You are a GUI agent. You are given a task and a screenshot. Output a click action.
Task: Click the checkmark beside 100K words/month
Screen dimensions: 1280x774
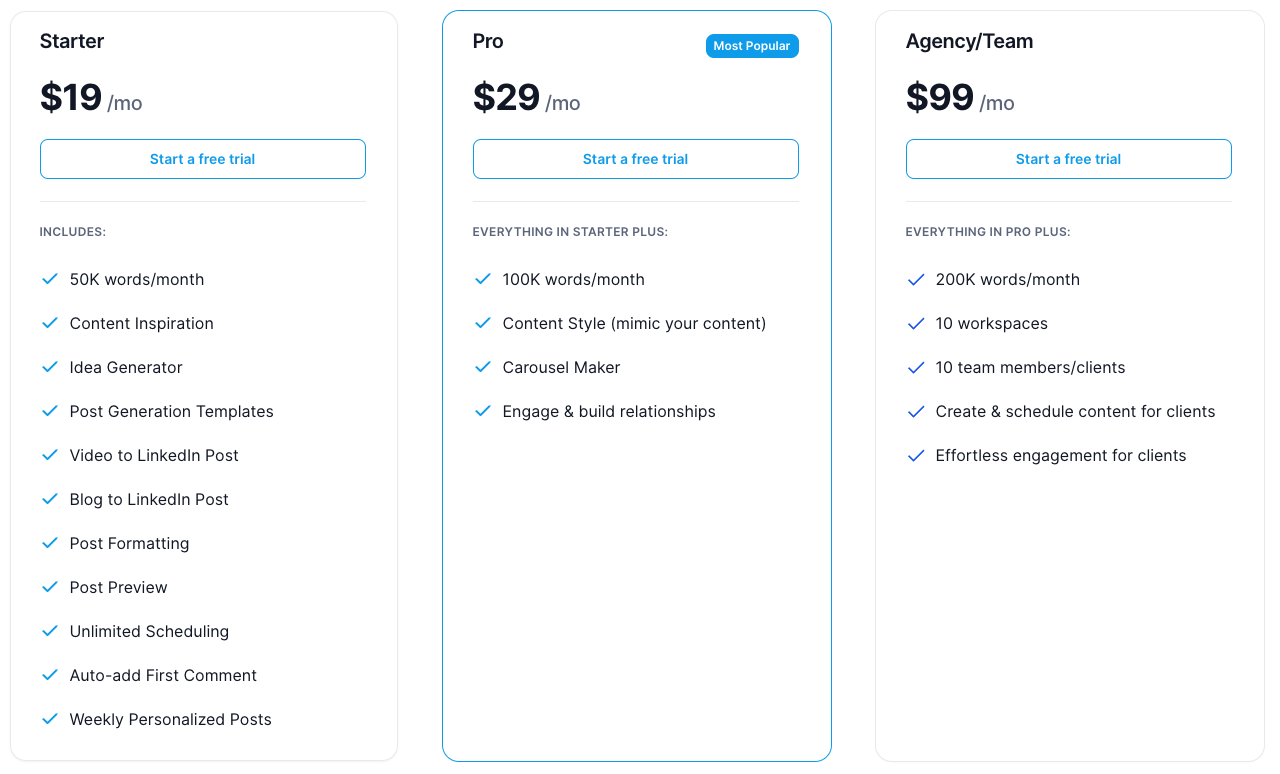[483, 279]
